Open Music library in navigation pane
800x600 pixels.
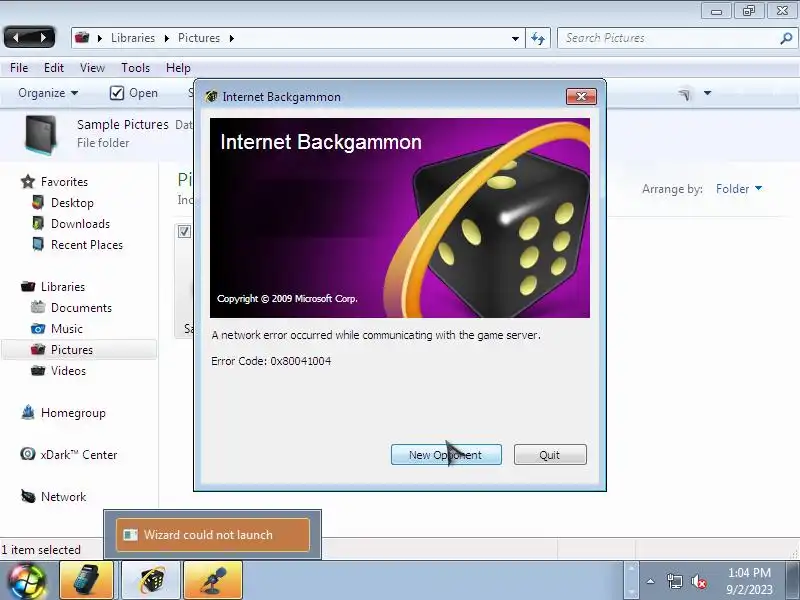pyautogui.click(x=67, y=329)
